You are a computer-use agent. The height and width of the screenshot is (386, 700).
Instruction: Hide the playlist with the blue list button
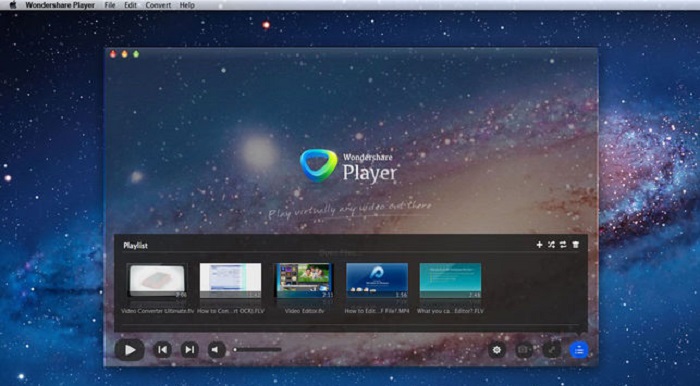[x=579, y=350]
